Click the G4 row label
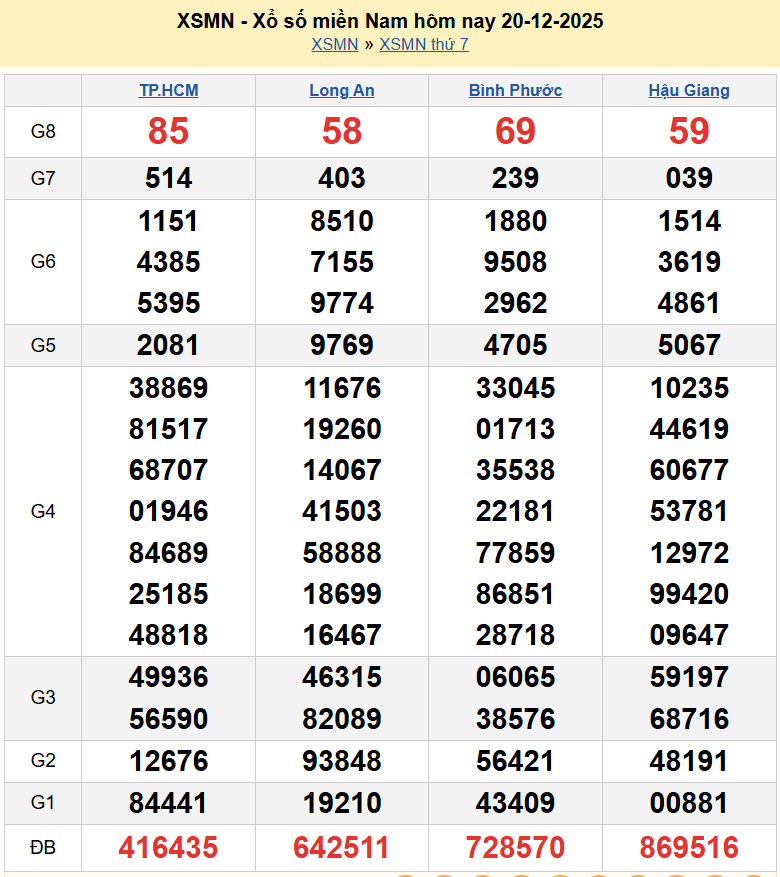This screenshot has height=877, width=780. (x=43, y=511)
